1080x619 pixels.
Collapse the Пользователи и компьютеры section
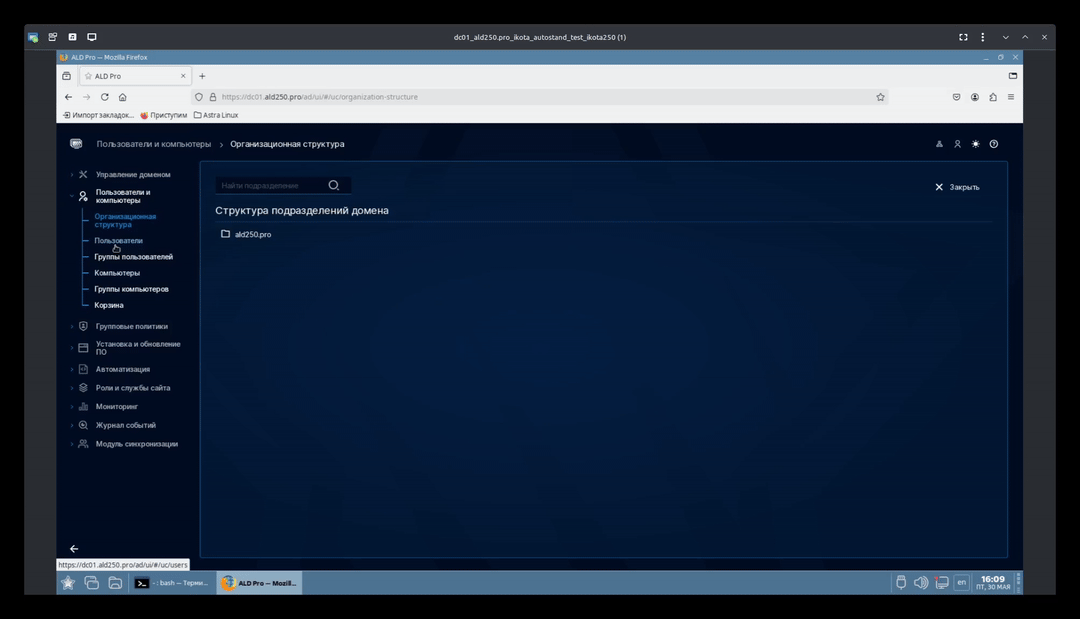(122, 196)
